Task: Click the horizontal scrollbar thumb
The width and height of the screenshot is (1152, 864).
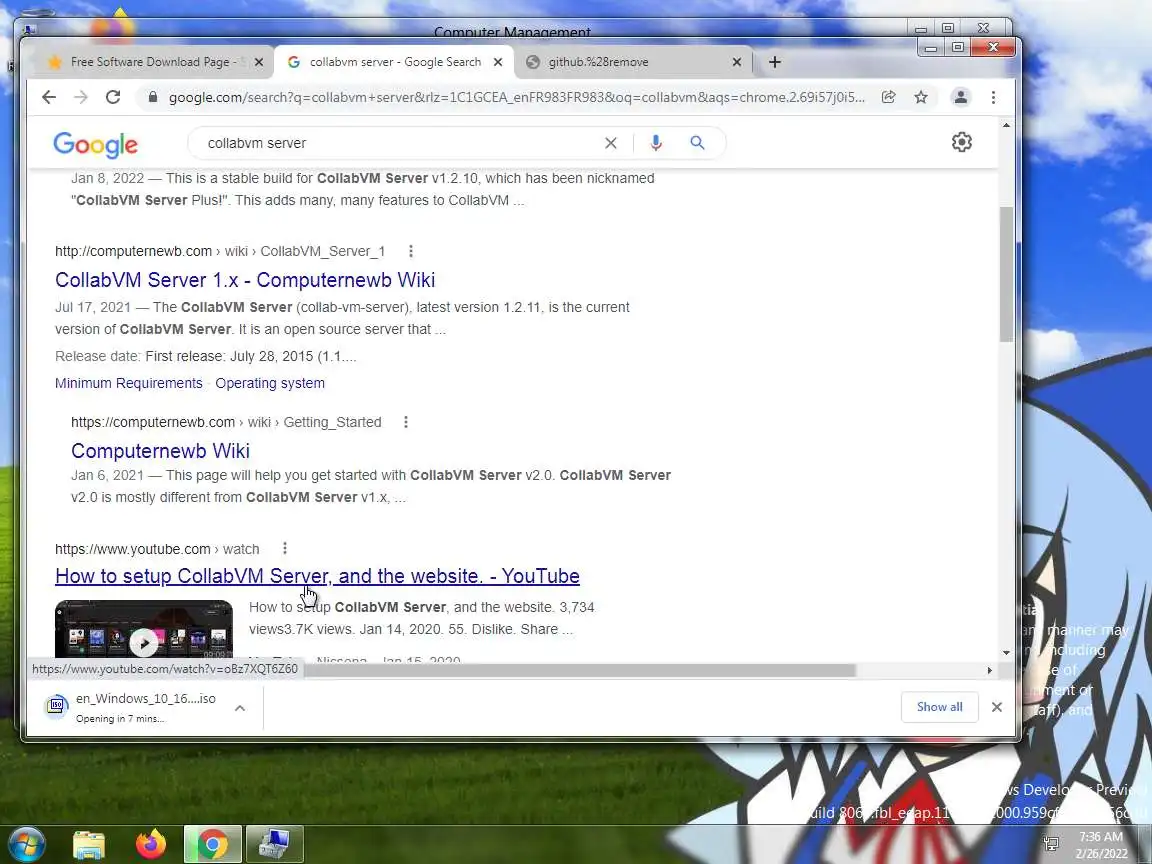Action: [578, 670]
